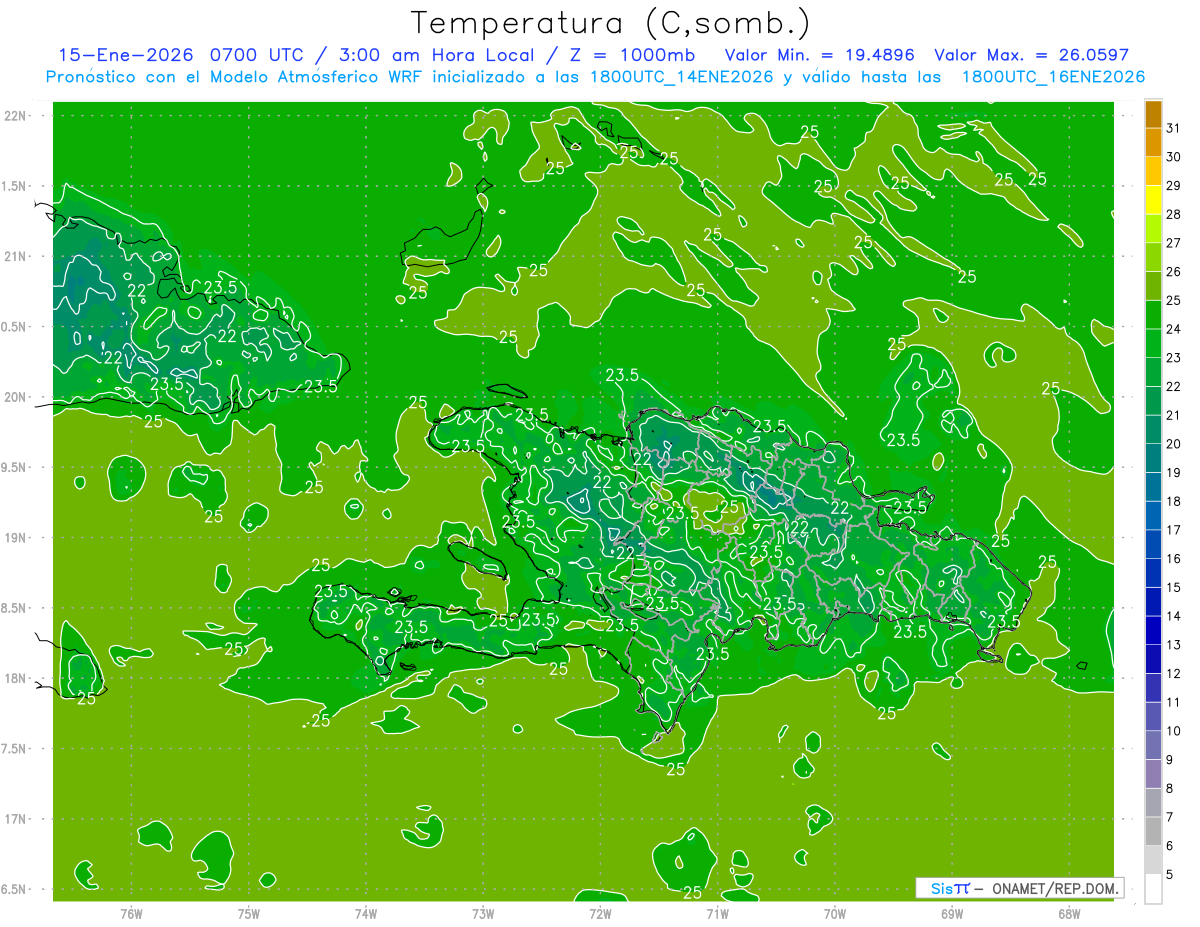The image size is (1200, 927).
Task: Click the 21N latitude axis label
Action: coord(14,256)
